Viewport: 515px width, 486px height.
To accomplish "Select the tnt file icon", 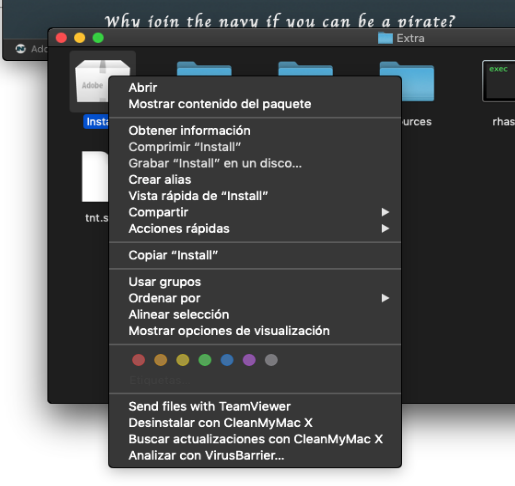I will pyautogui.click(x=95, y=176).
